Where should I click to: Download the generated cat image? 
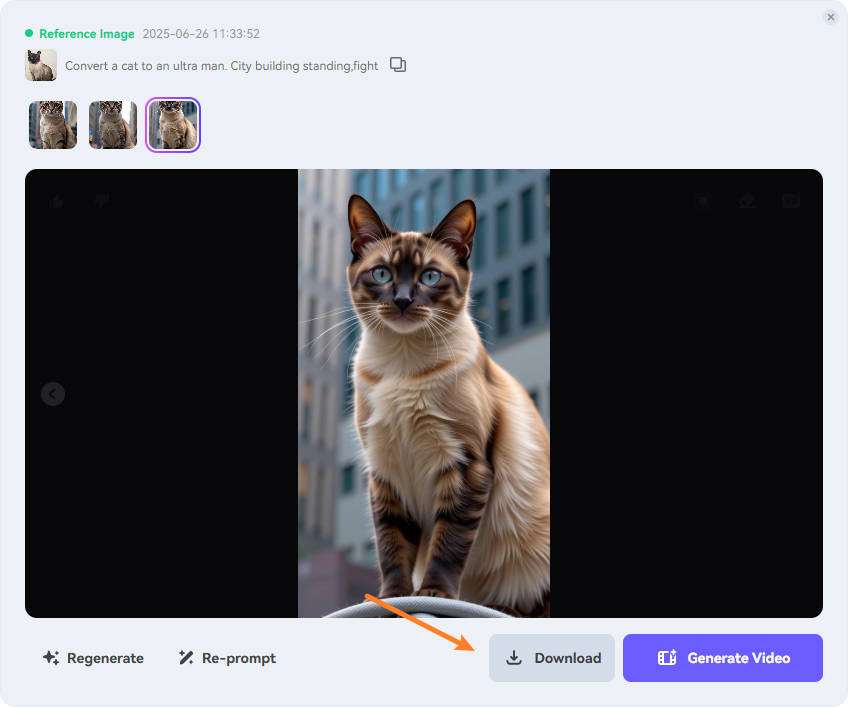(x=552, y=658)
